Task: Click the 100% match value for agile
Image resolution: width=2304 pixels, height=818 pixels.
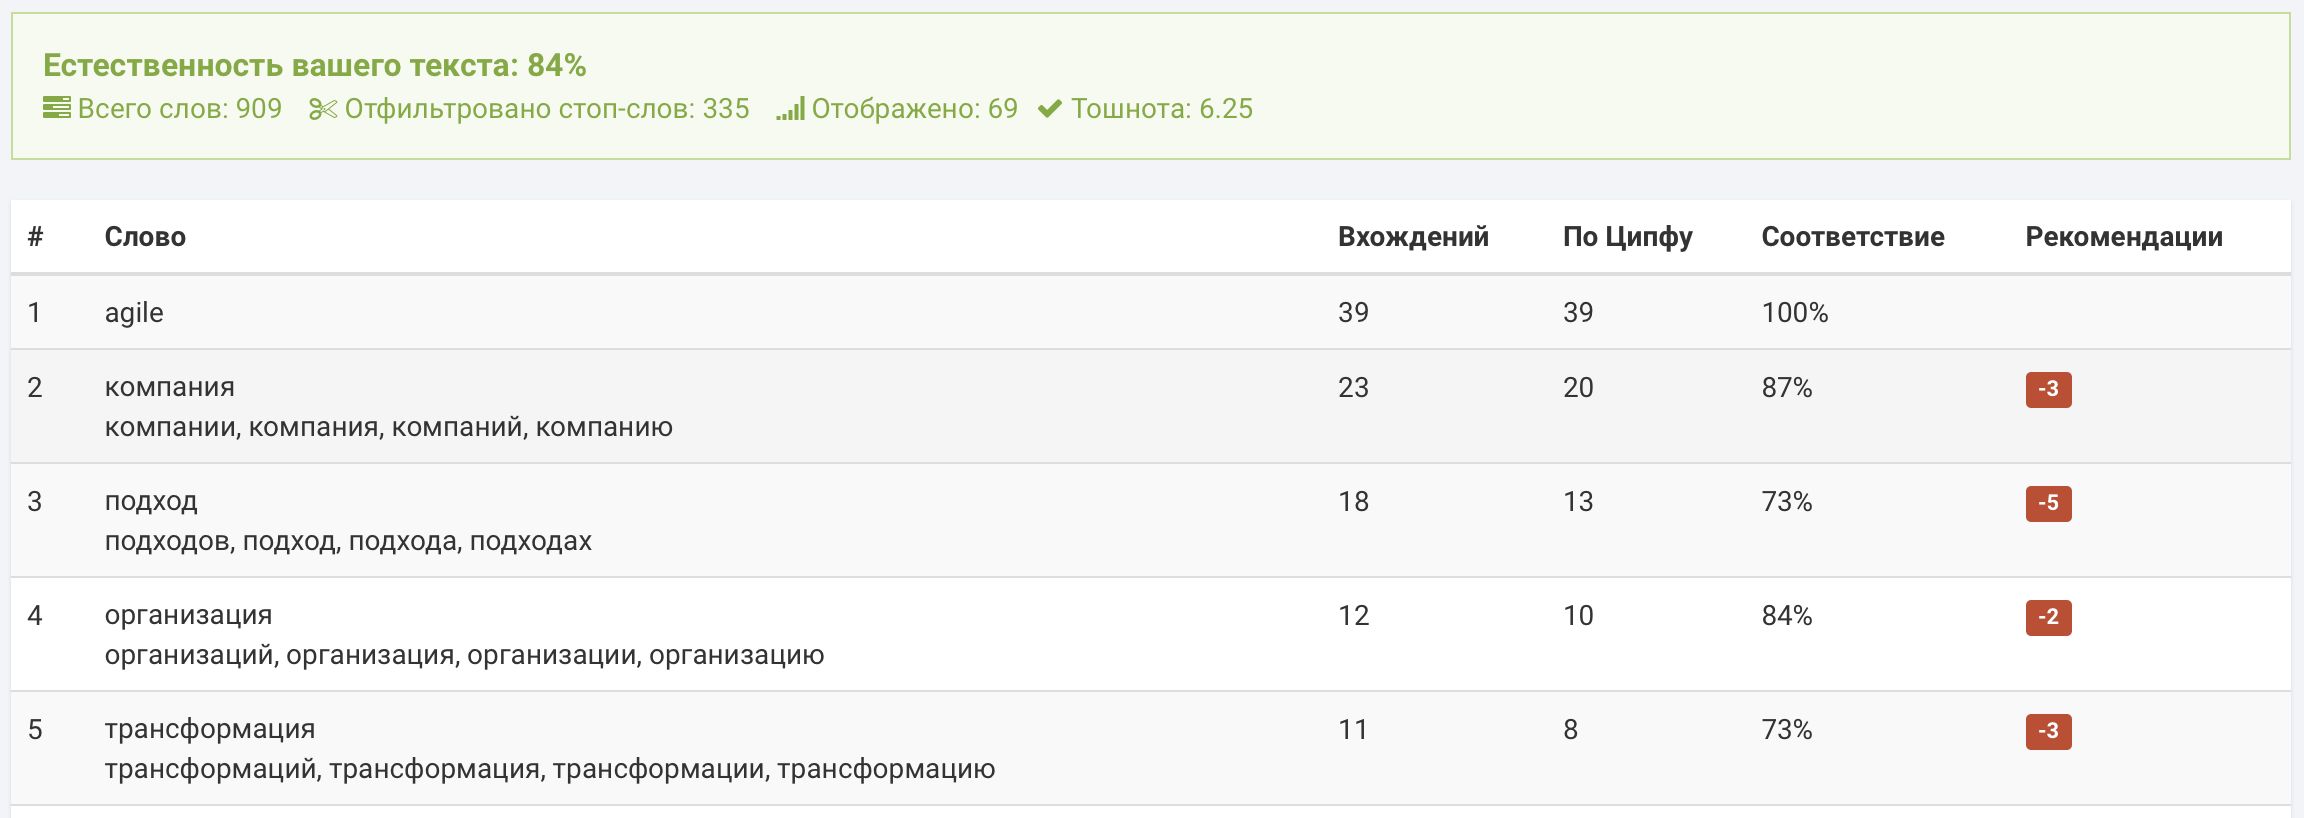Action: tap(1795, 313)
